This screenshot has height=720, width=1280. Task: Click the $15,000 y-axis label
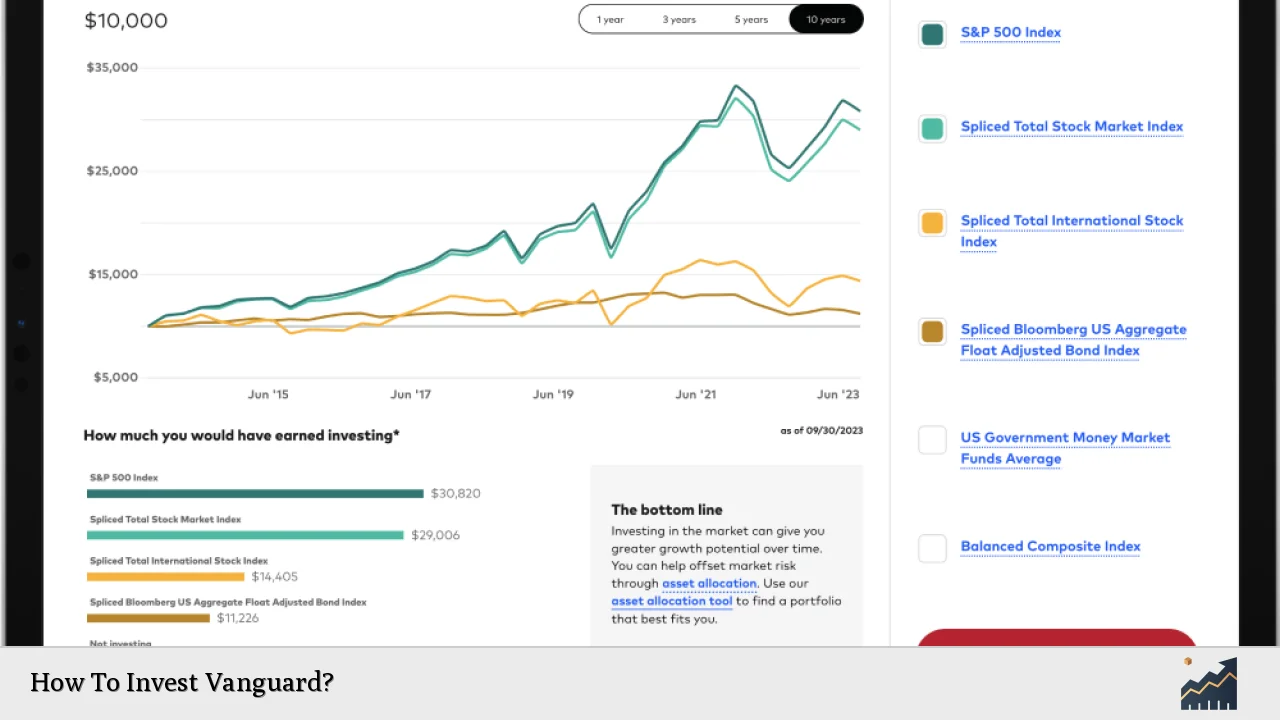point(112,274)
